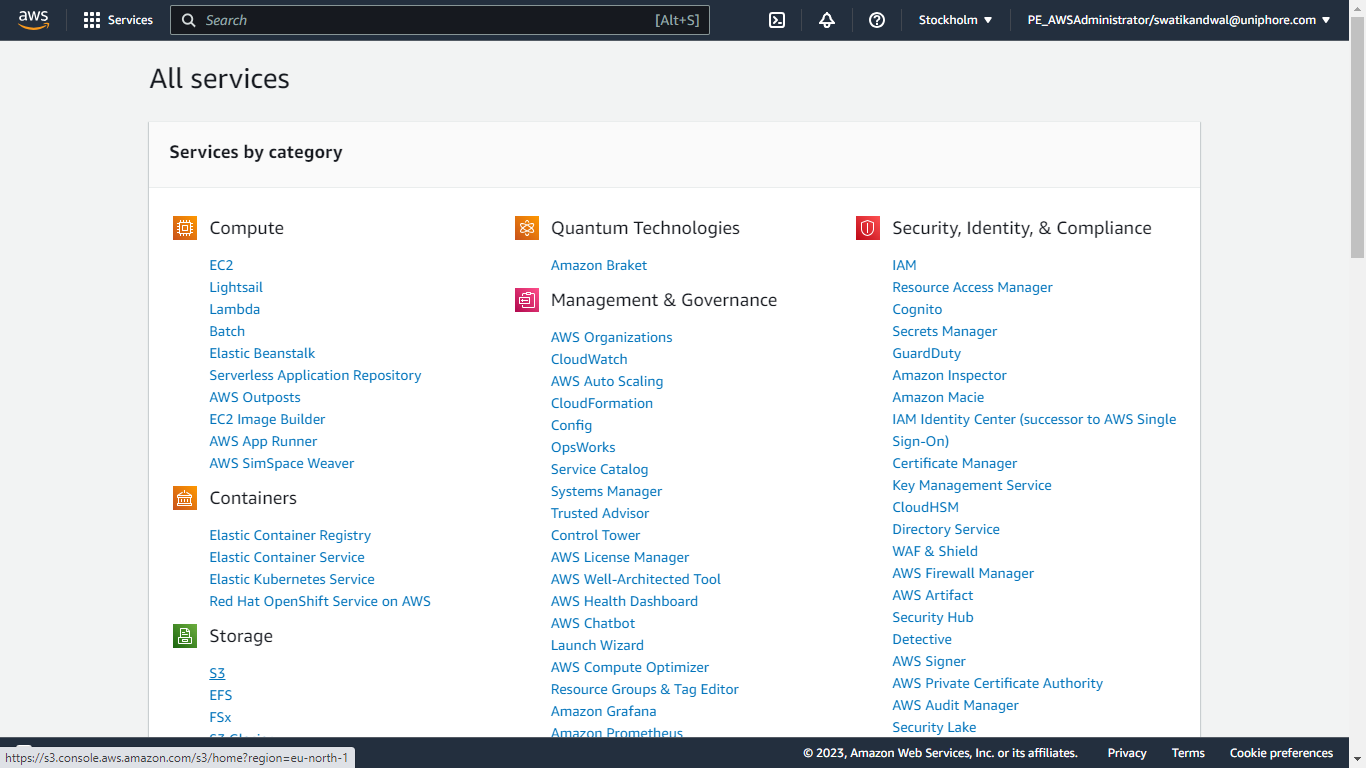Open IAM Identity Center link
This screenshot has height=768, width=1366.
pos(1034,430)
